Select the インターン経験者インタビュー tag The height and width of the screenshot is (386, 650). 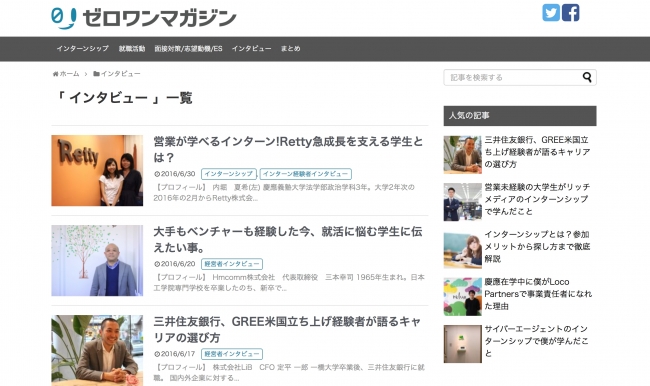pyautogui.click(x=306, y=174)
